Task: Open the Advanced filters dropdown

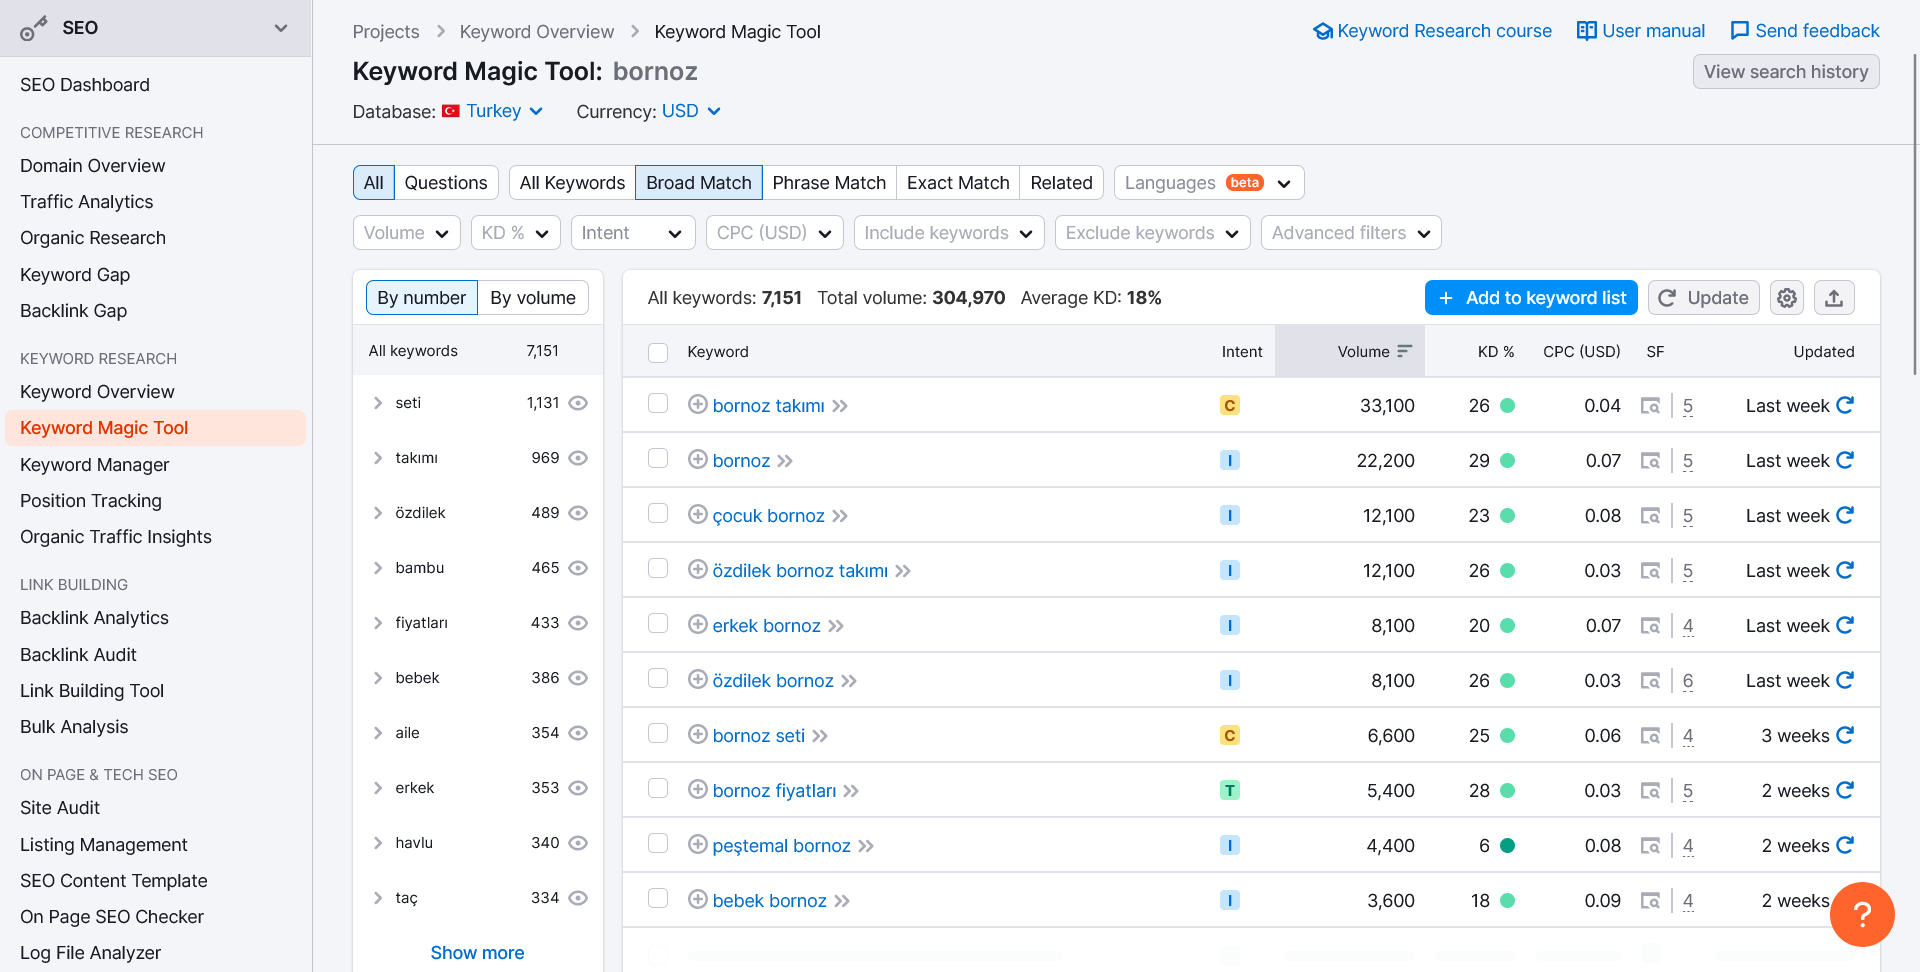Action: point(1351,233)
